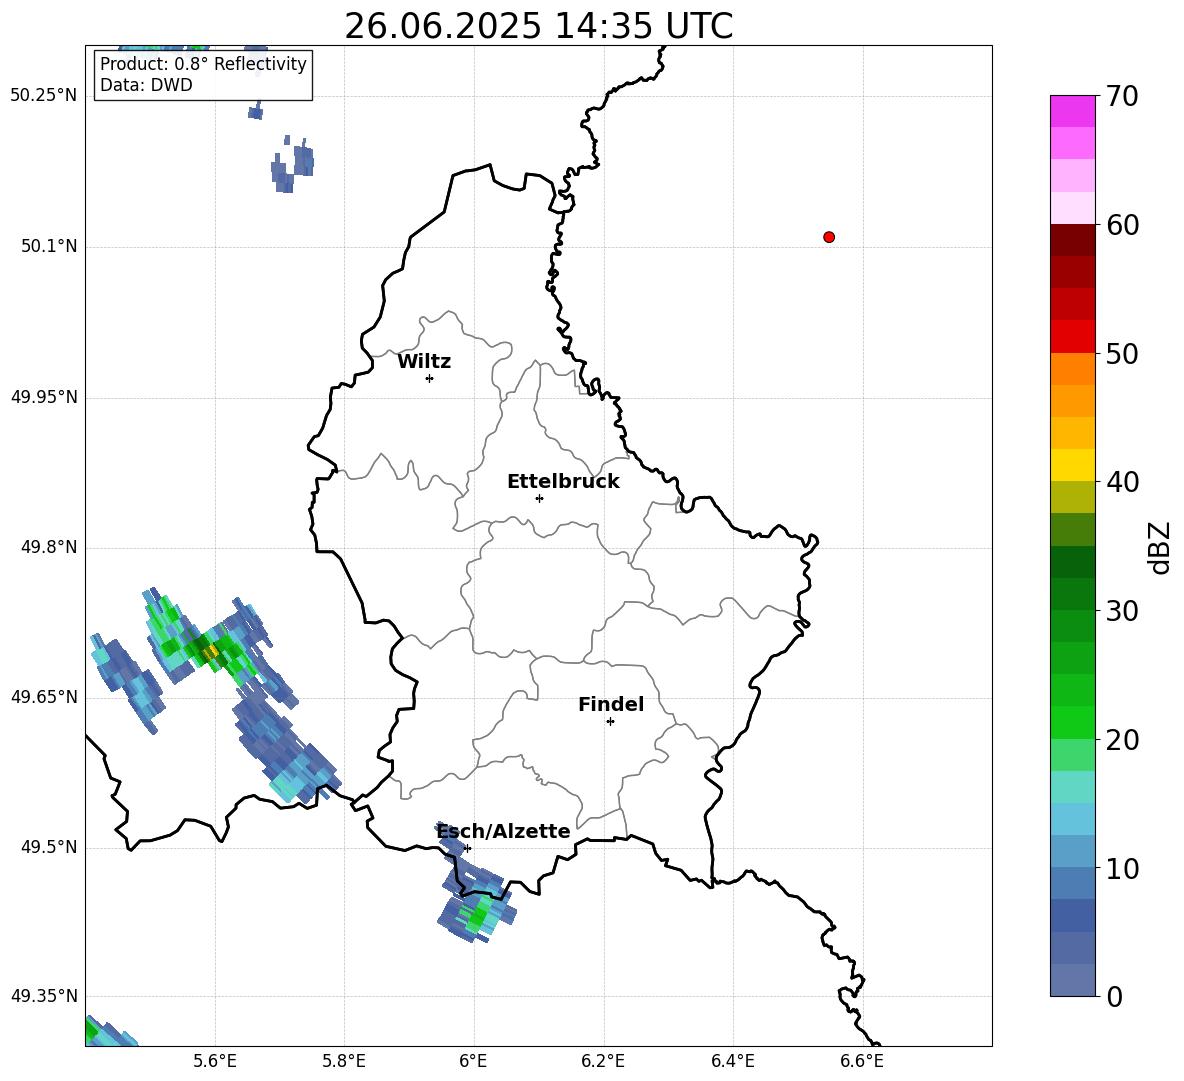Click the 49.5°N latitude tick label
This screenshot has width=1184, height=1081.
(49, 847)
